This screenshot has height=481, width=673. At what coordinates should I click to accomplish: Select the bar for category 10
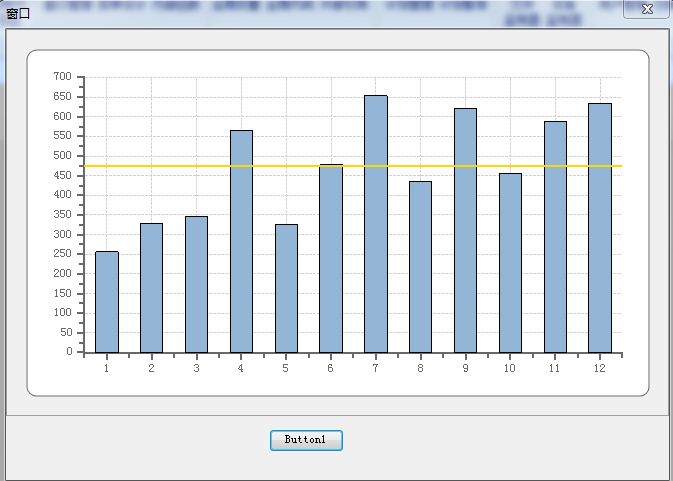tap(510, 263)
